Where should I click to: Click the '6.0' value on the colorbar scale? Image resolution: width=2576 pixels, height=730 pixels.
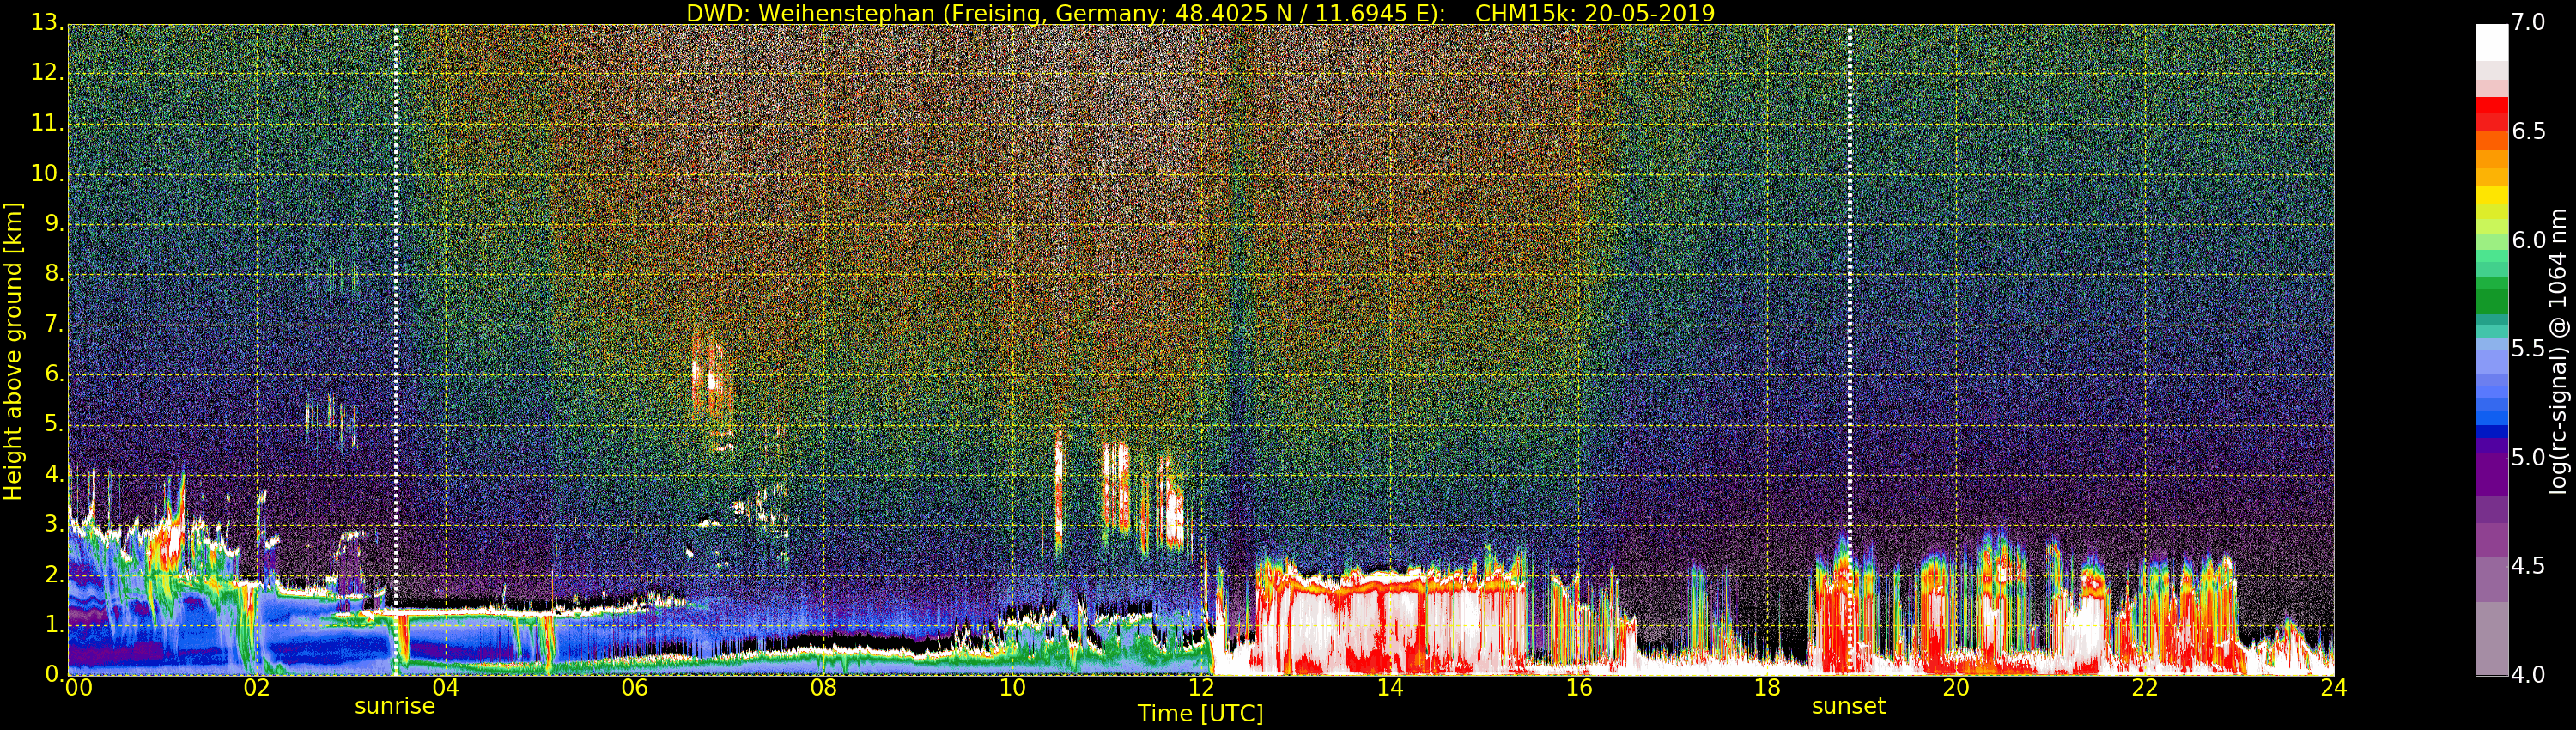(x=2528, y=240)
